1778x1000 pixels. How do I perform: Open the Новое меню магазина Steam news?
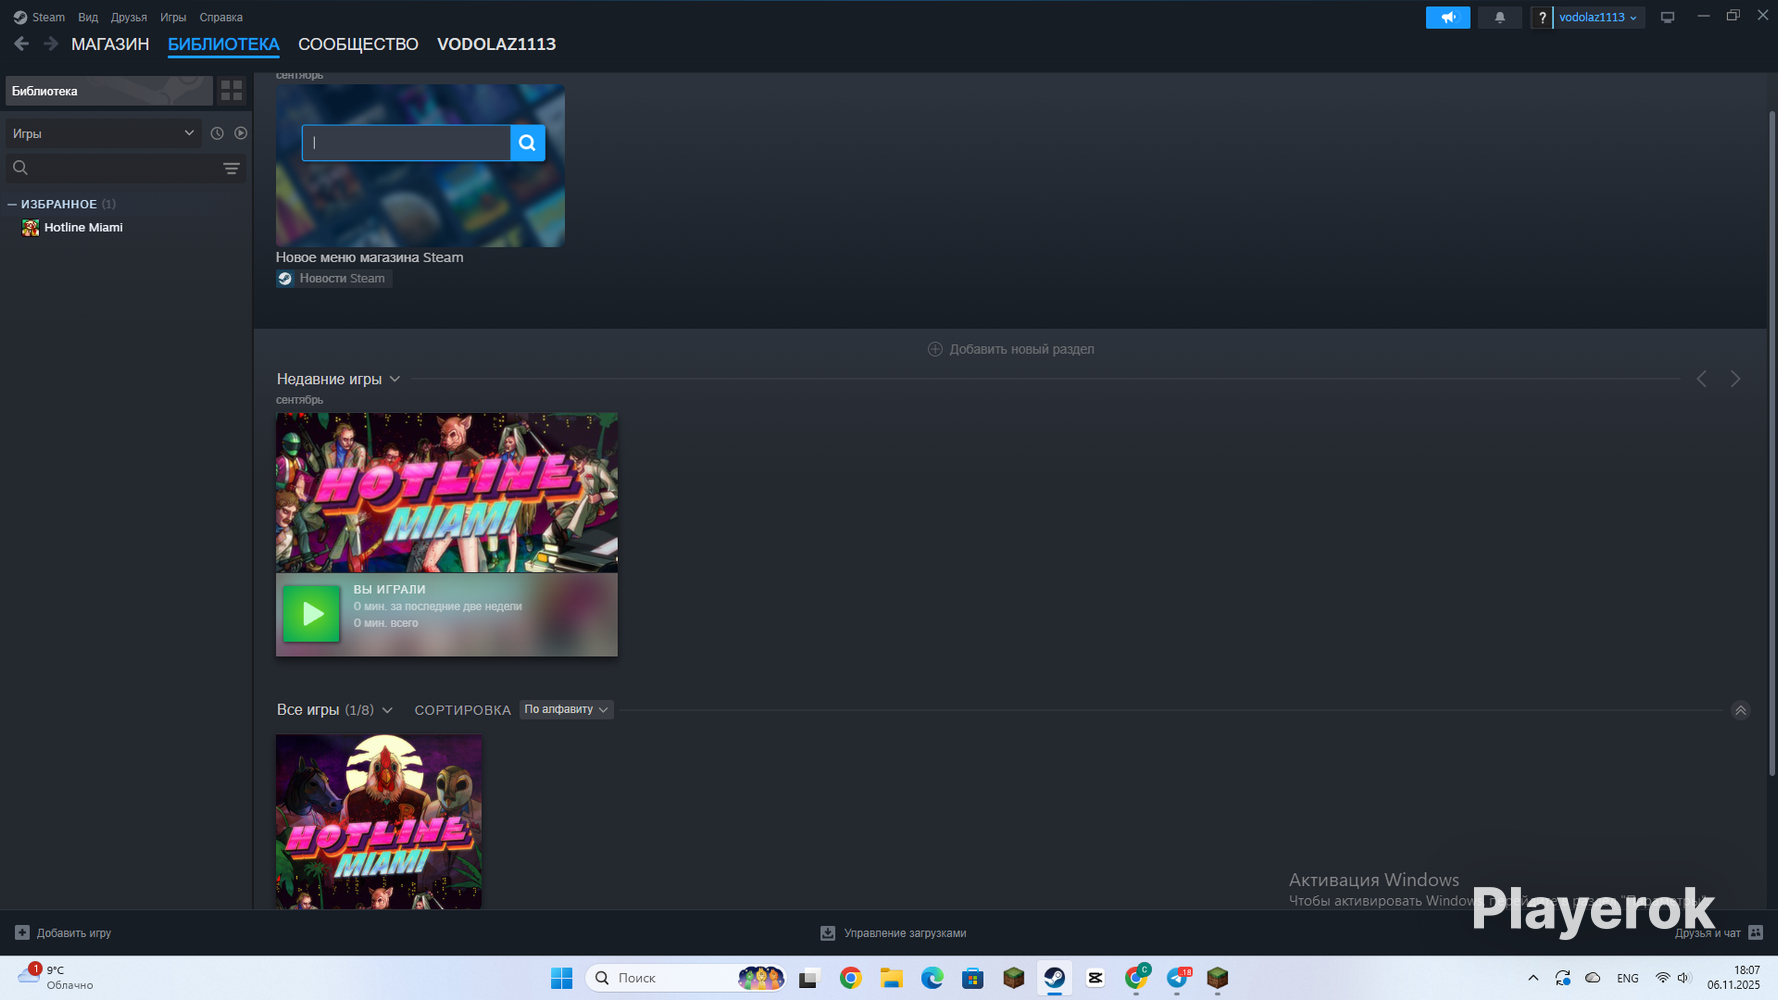pyautogui.click(x=370, y=257)
